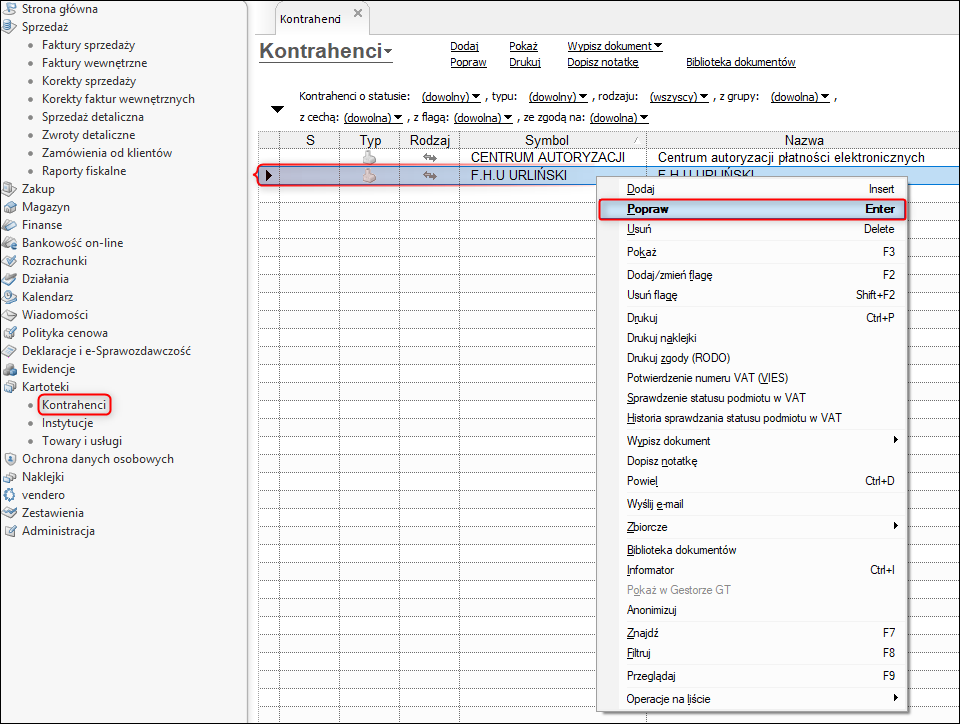Open Towary i usługi in the sidebar
Viewport: 960px width, 724px height.
pos(82,441)
